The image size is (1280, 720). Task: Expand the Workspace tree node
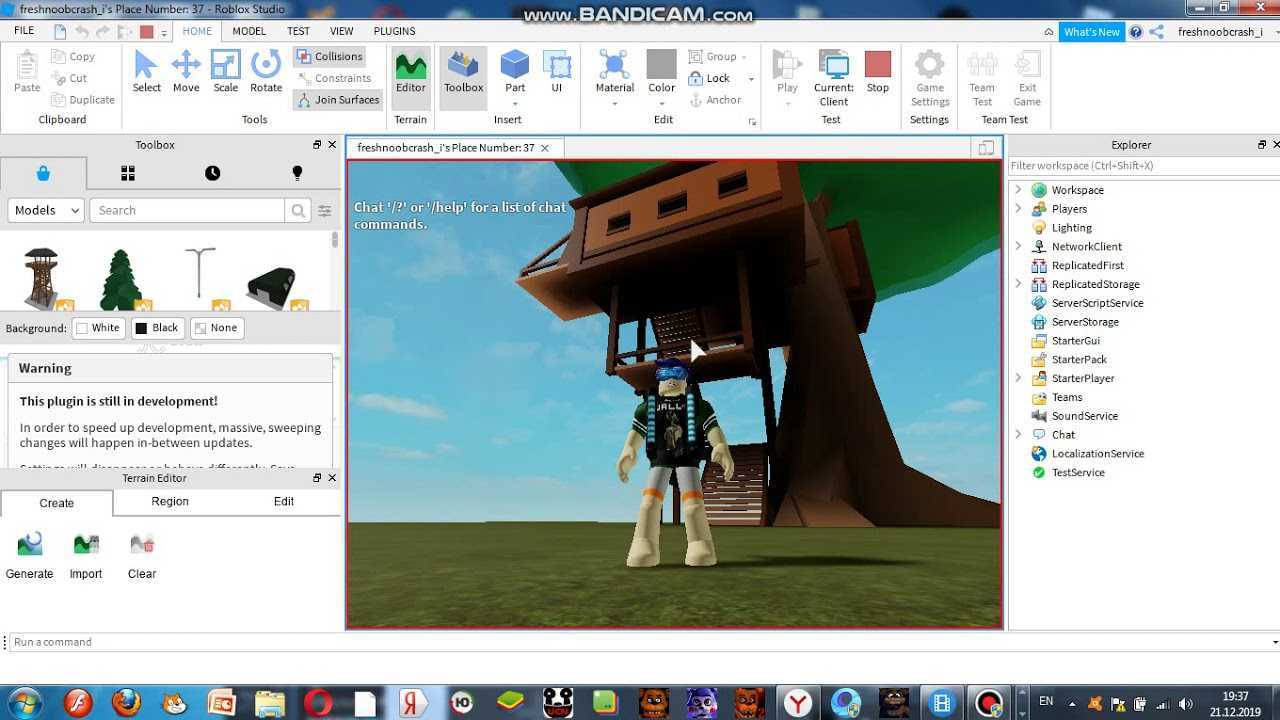click(x=1018, y=190)
